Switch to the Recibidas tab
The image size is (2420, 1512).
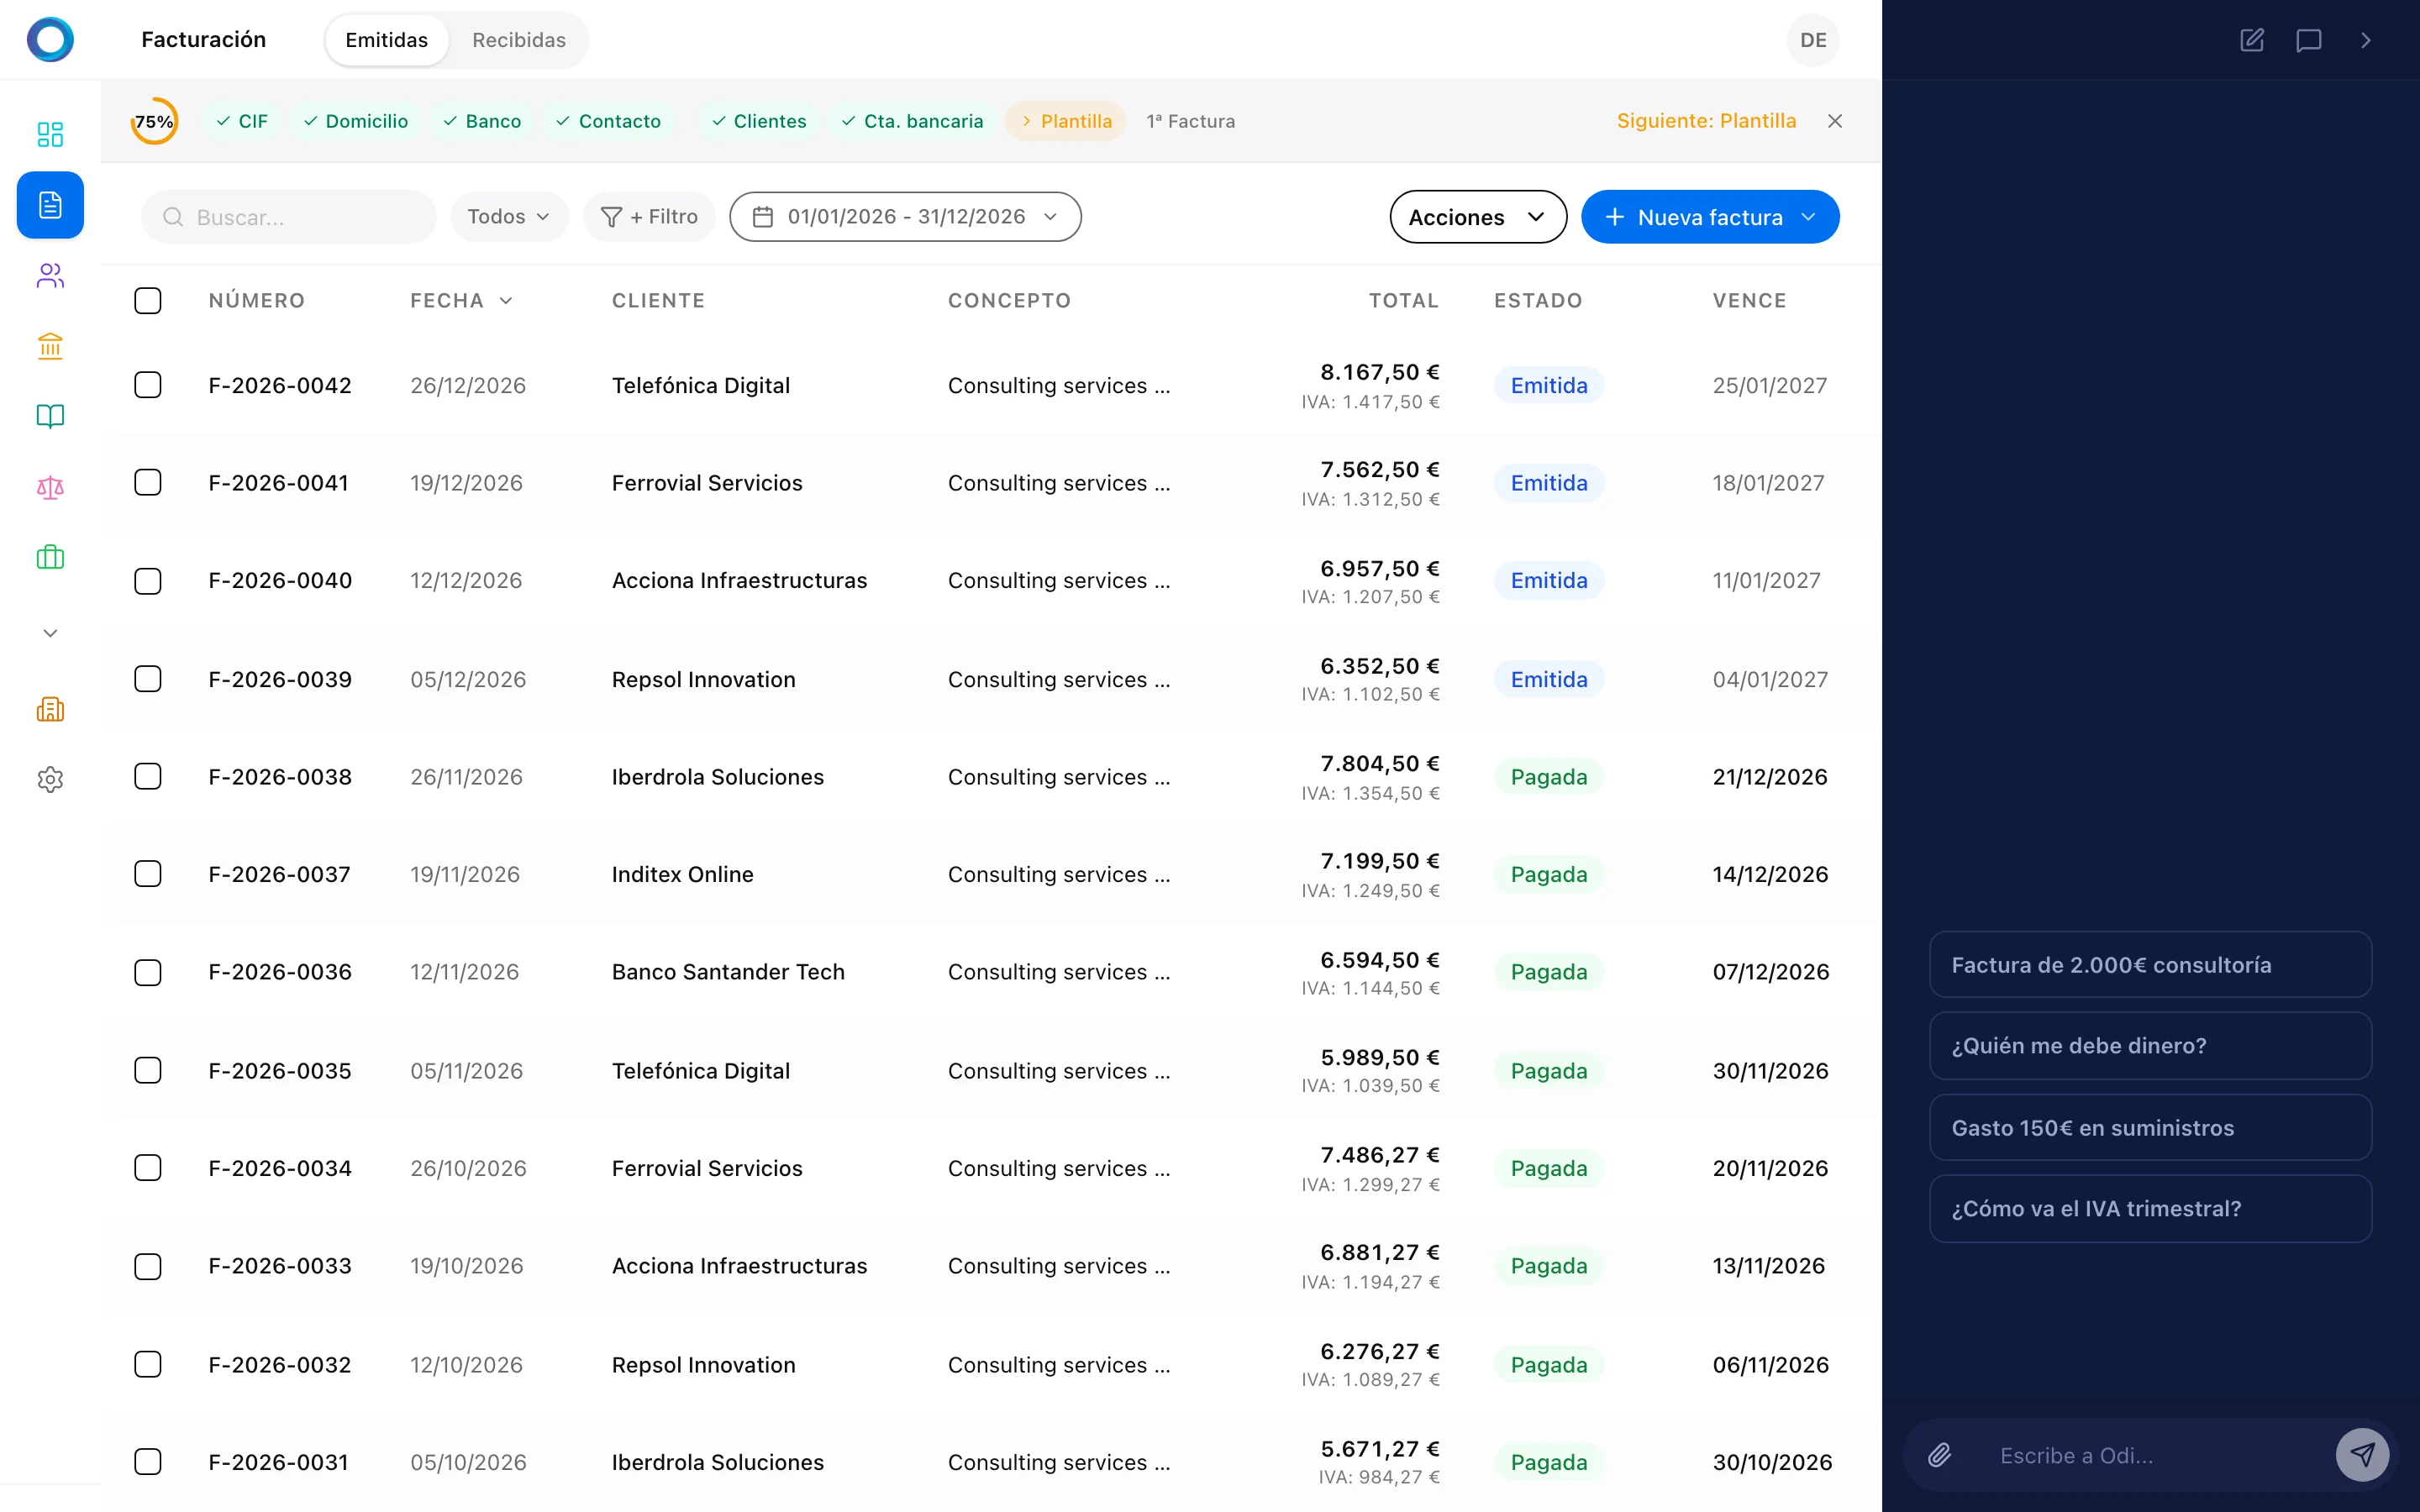click(x=518, y=40)
